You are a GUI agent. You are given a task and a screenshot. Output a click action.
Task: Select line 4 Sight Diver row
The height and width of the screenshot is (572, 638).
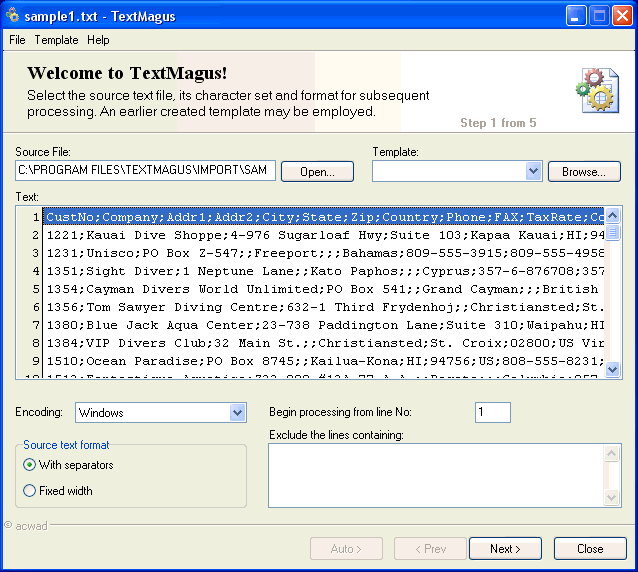pos(324,271)
